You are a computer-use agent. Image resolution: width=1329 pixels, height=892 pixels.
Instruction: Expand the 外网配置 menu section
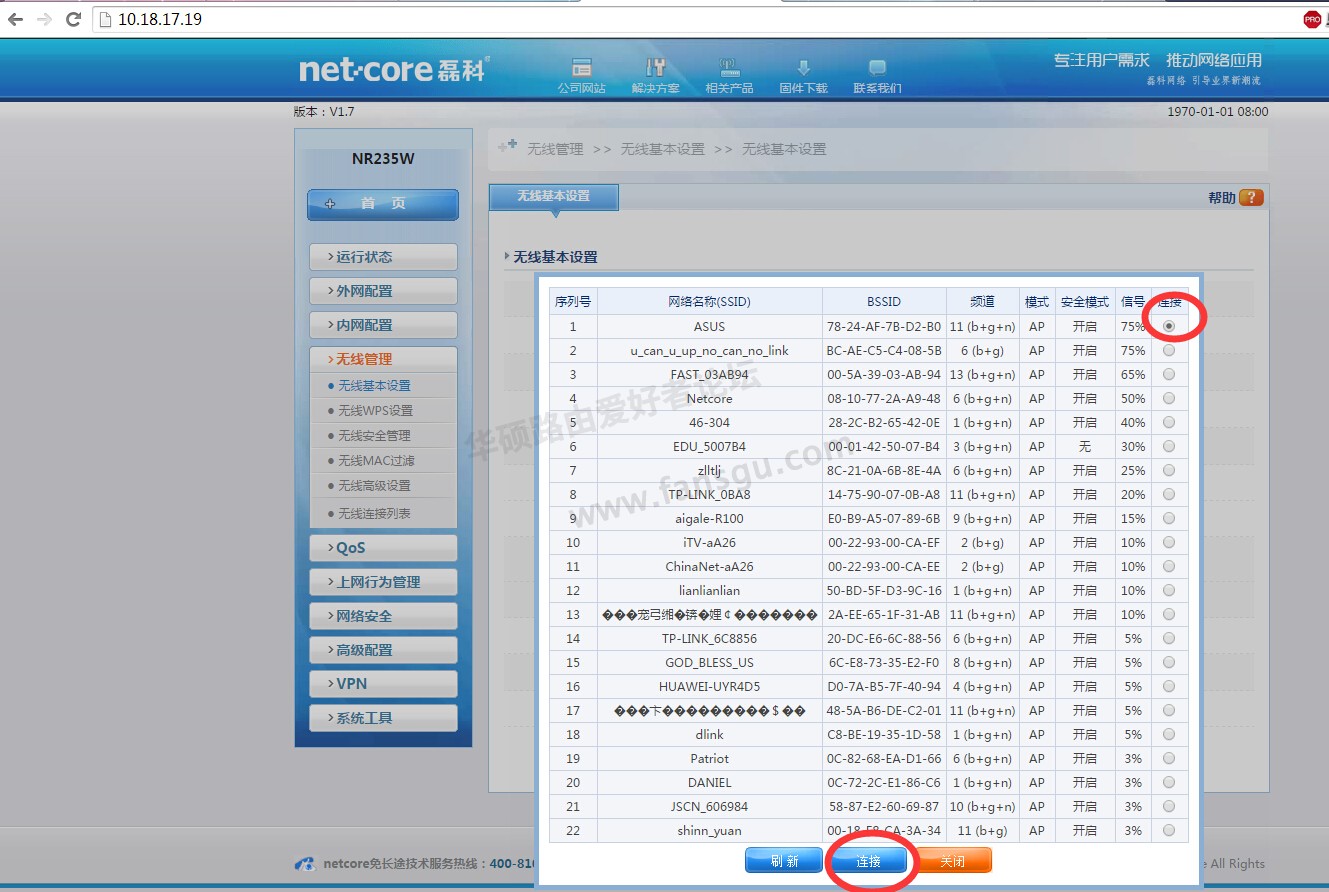[383, 291]
